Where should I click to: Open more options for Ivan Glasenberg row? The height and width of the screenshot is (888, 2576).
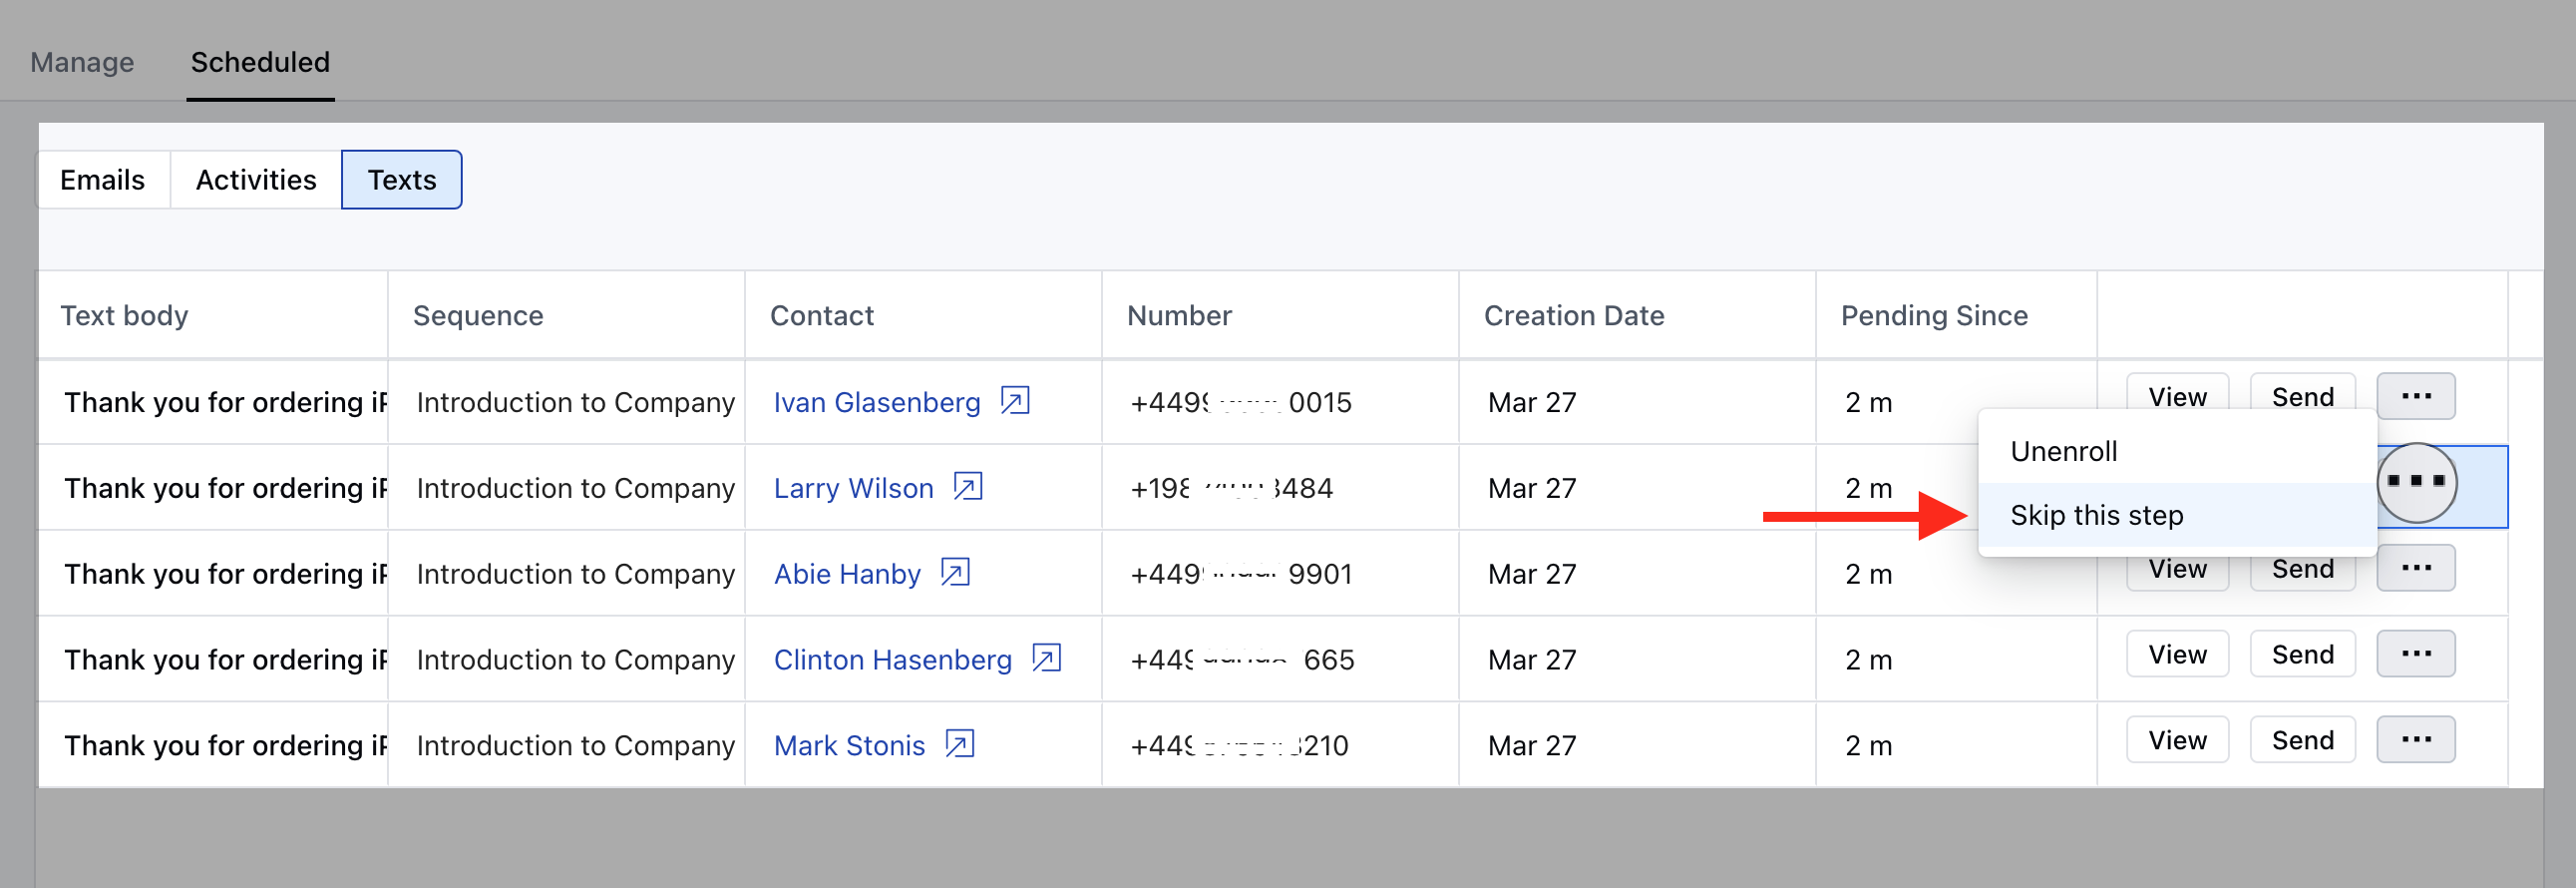2416,397
